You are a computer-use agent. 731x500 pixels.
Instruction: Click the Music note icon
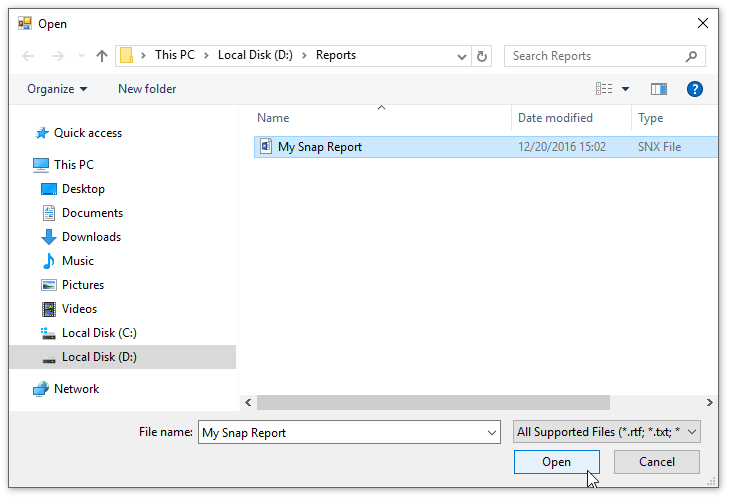48,261
